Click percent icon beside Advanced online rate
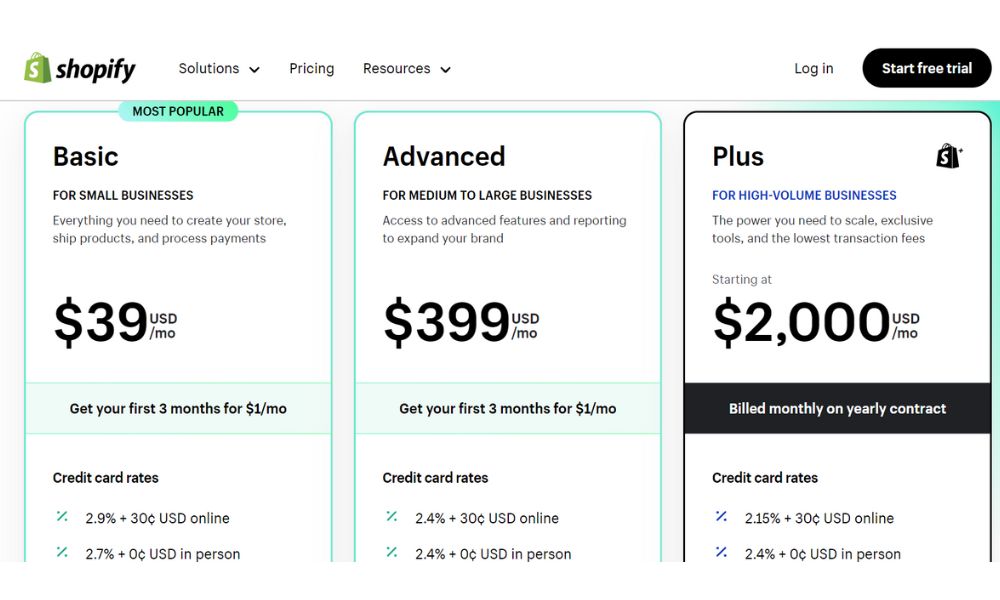 pyautogui.click(x=392, y=517)
